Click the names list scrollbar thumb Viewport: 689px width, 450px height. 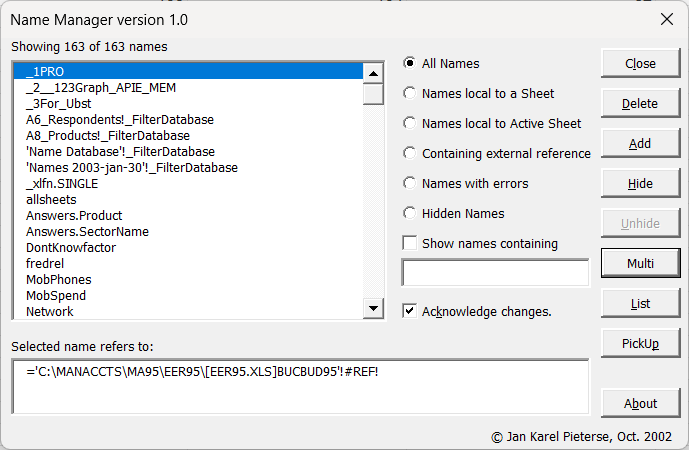(x=374, y=94)
